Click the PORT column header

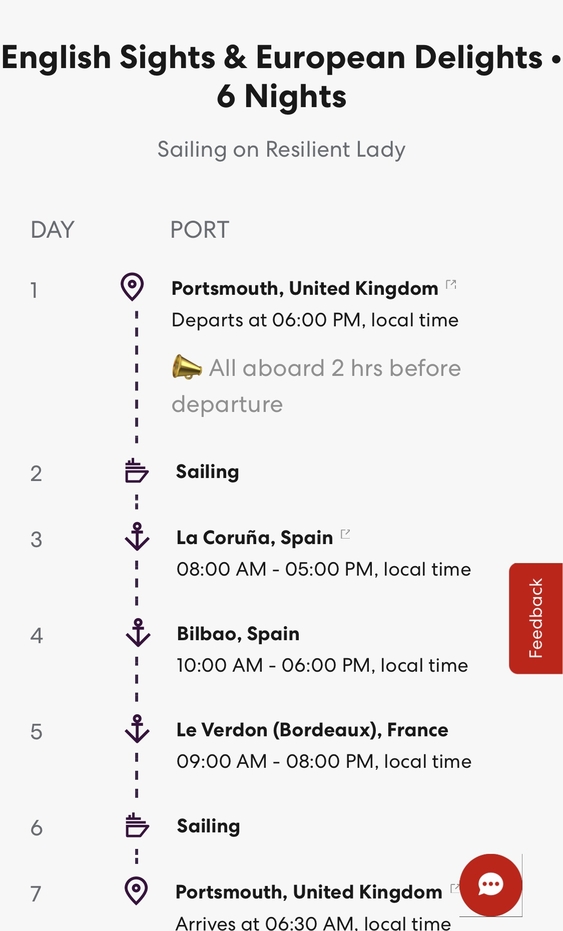pyautogui.click(x=200, y=230)
